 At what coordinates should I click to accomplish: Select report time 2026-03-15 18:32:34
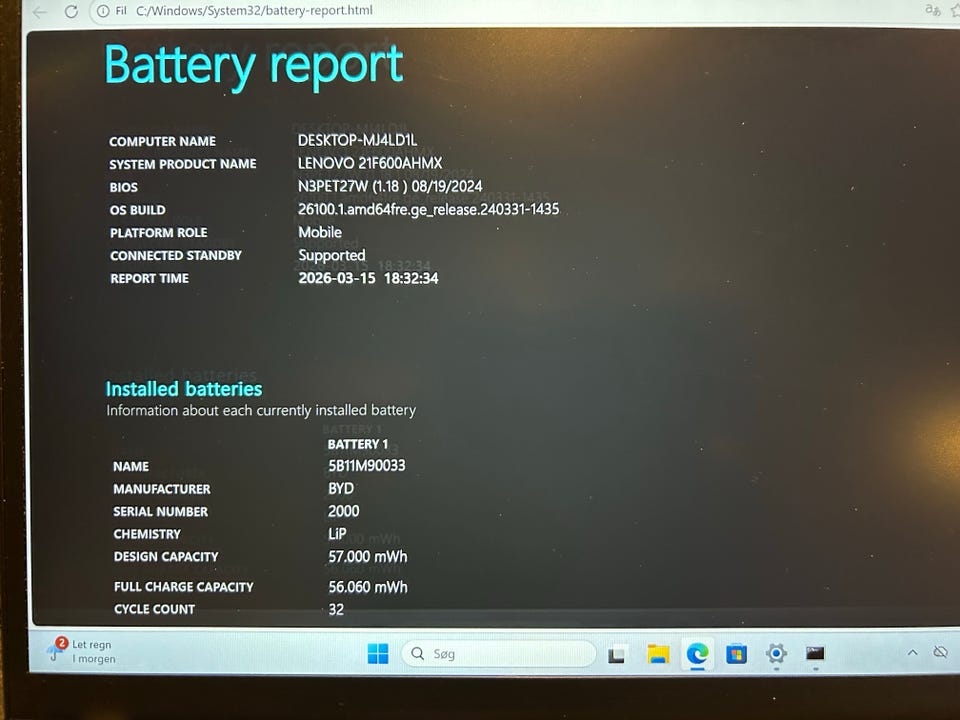click(368, 278)
